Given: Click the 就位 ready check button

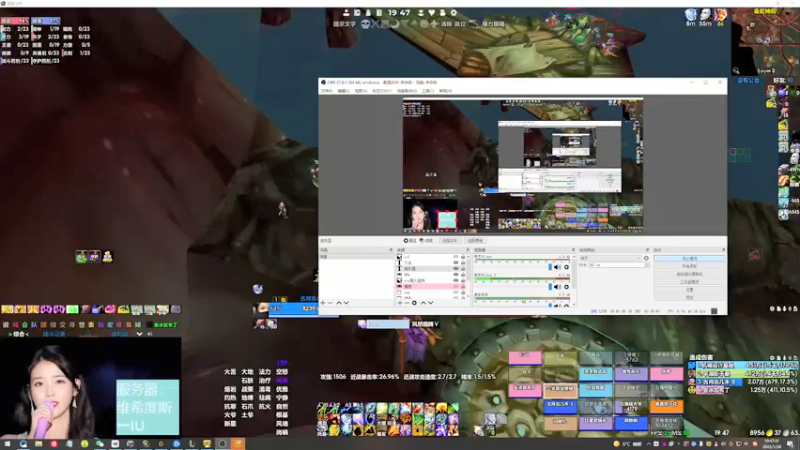Looking at the screenshot, I should point(460,24).
